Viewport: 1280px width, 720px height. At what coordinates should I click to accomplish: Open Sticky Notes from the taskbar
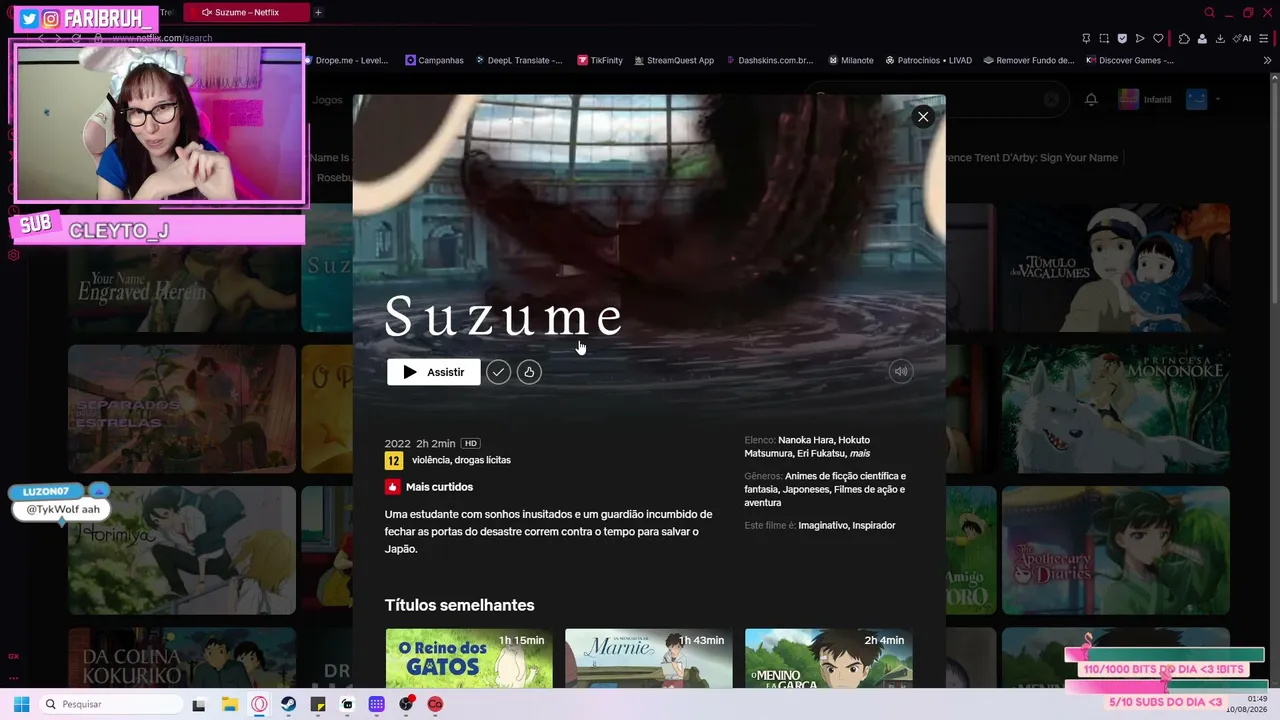coord(318,704)
